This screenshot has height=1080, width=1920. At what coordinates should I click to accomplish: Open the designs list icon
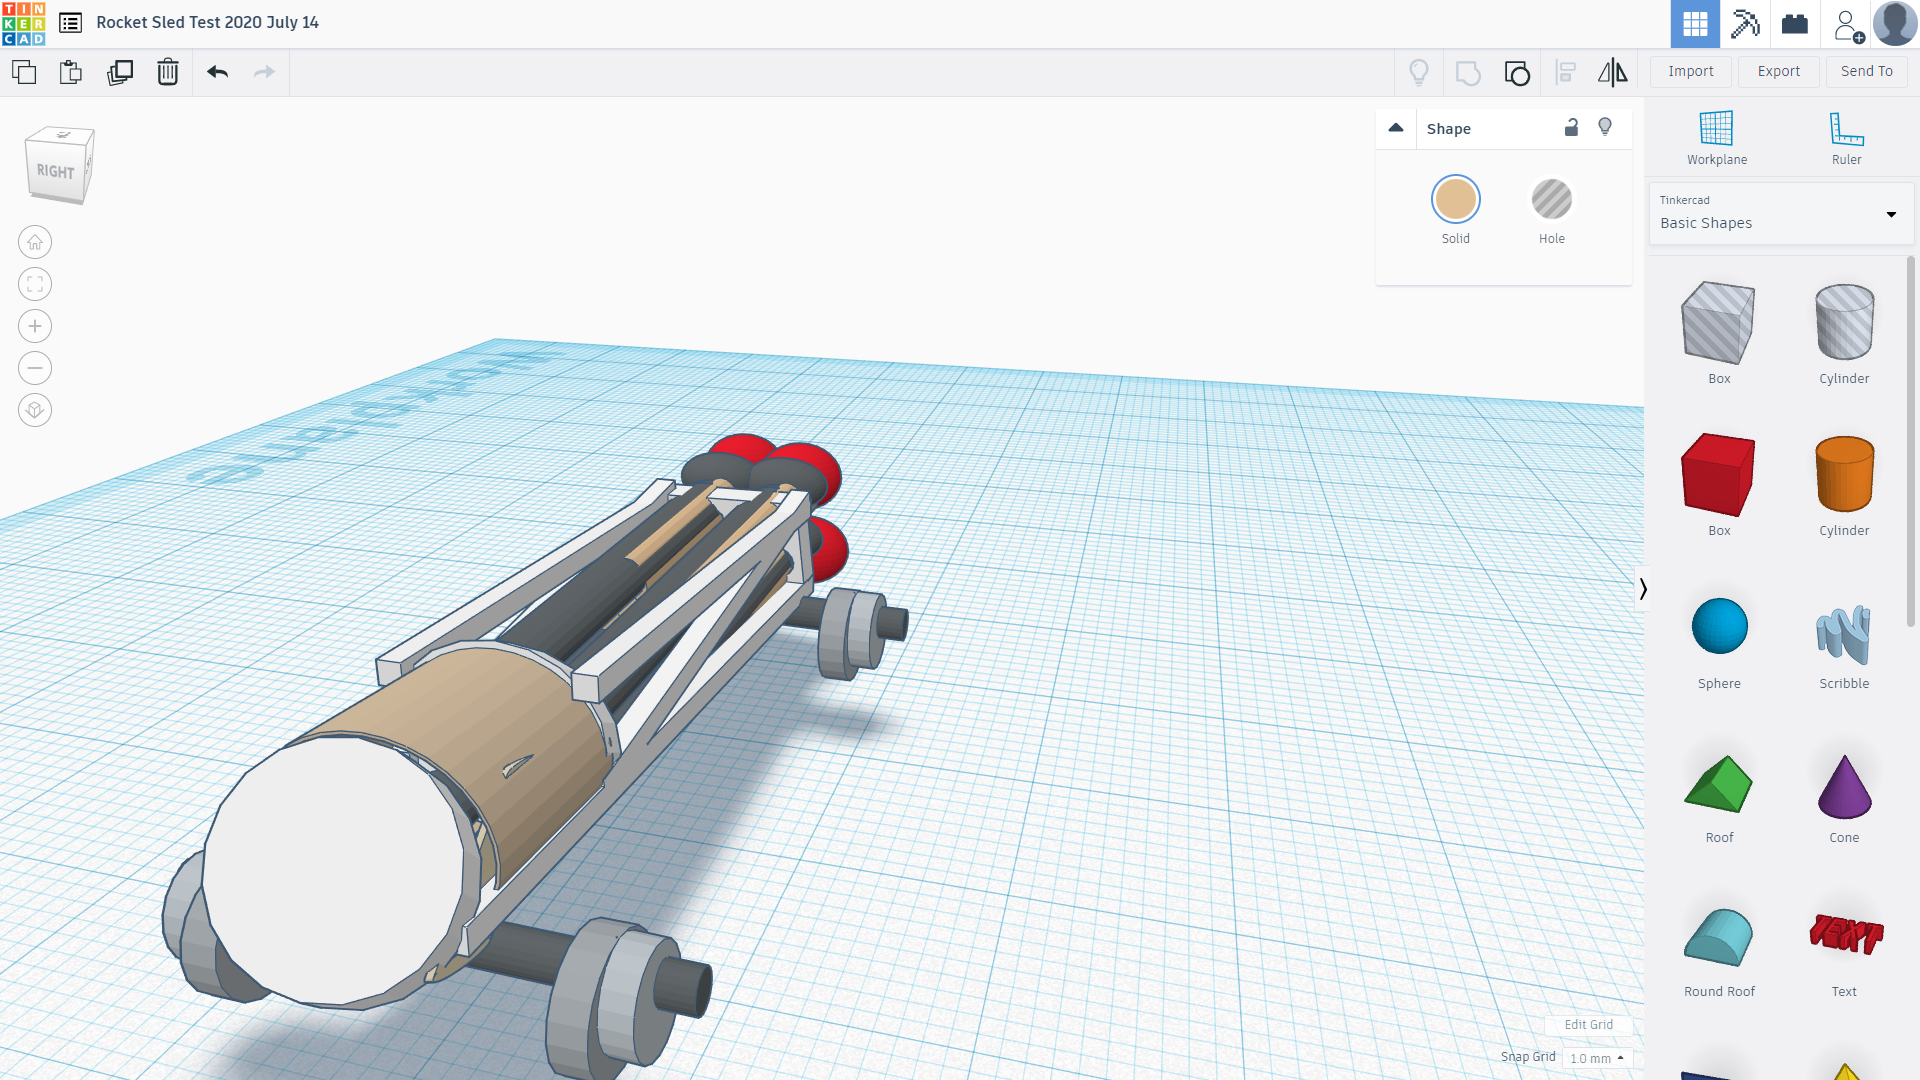coord(70,22)
